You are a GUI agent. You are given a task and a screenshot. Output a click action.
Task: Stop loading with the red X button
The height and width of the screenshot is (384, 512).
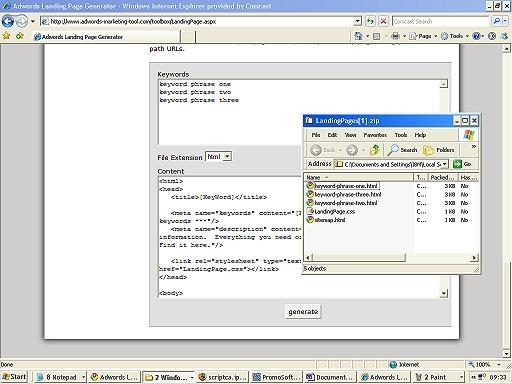[x=384, y=22]
